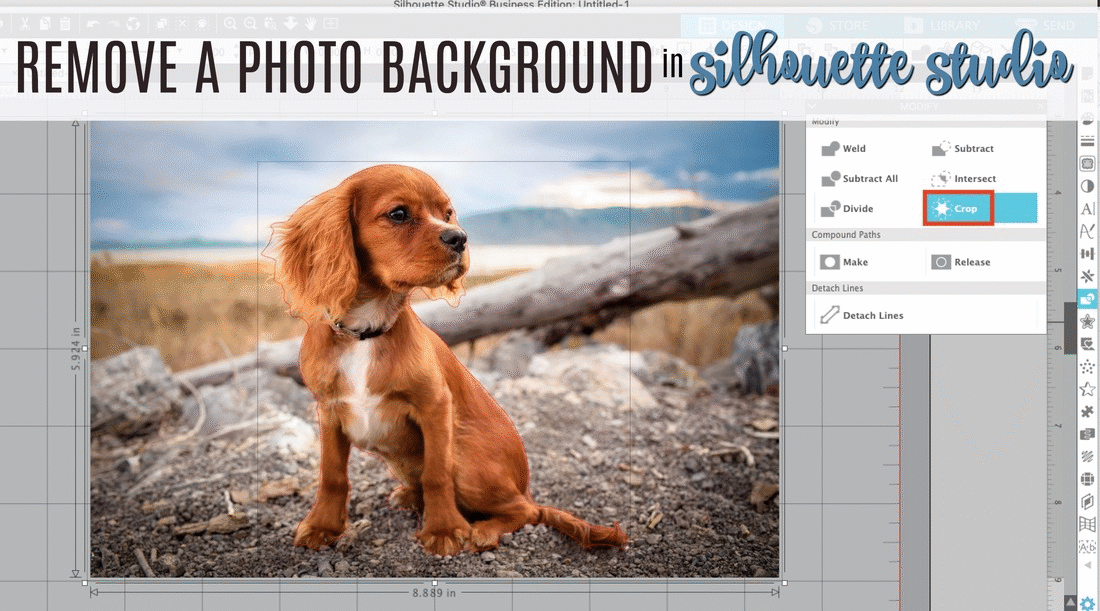Click the 5.924 in height label
Image resolution: width=1100 pixels, height=611 pixels.
[x=76, y=349]
